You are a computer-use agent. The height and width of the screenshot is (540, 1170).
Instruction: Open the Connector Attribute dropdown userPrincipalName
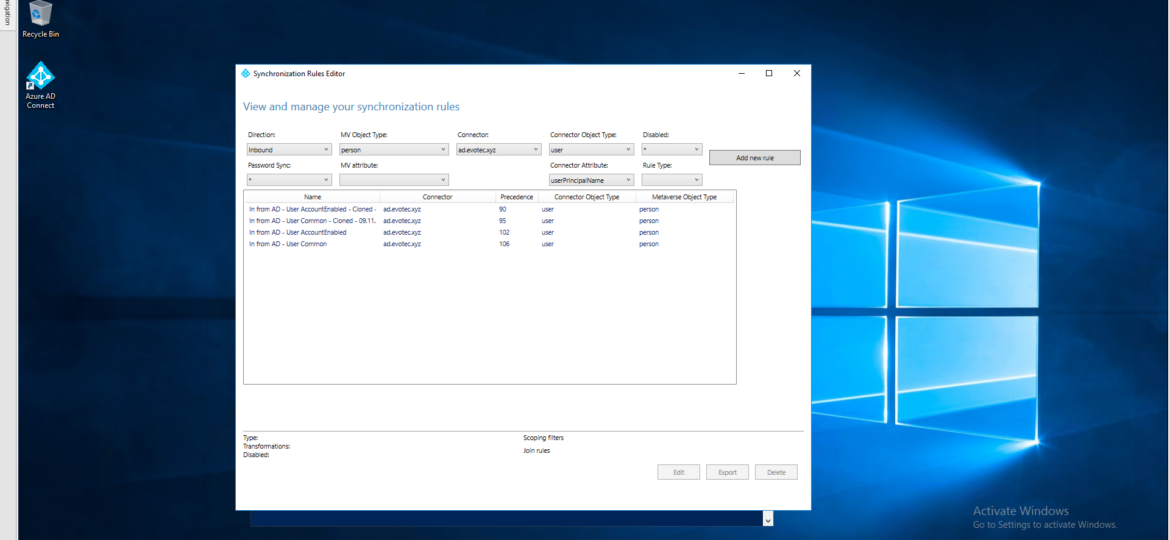tap(591, 180)
